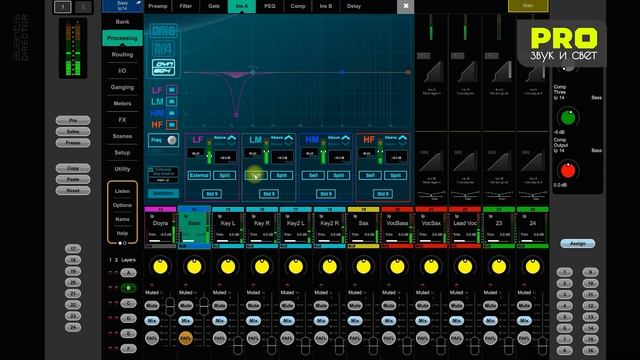Click PAFL on the Key2 L channel

287,338
